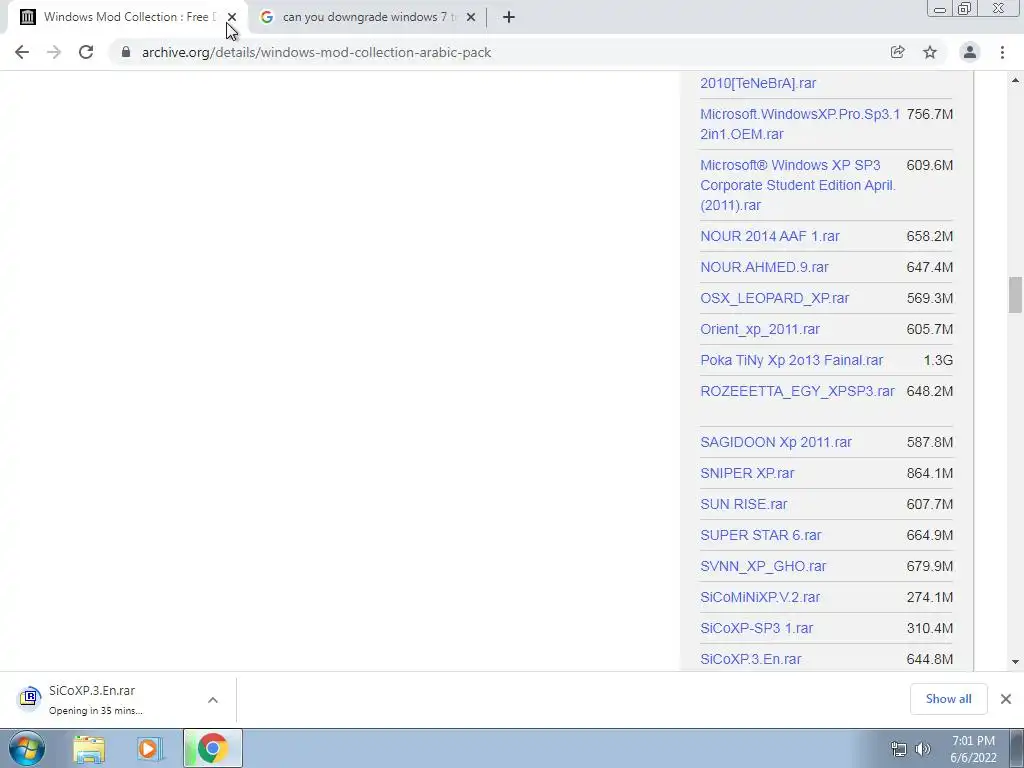Viewport: 1024px width, 768px height.
Task: Bookmark this page with the star
Action: 930,52
